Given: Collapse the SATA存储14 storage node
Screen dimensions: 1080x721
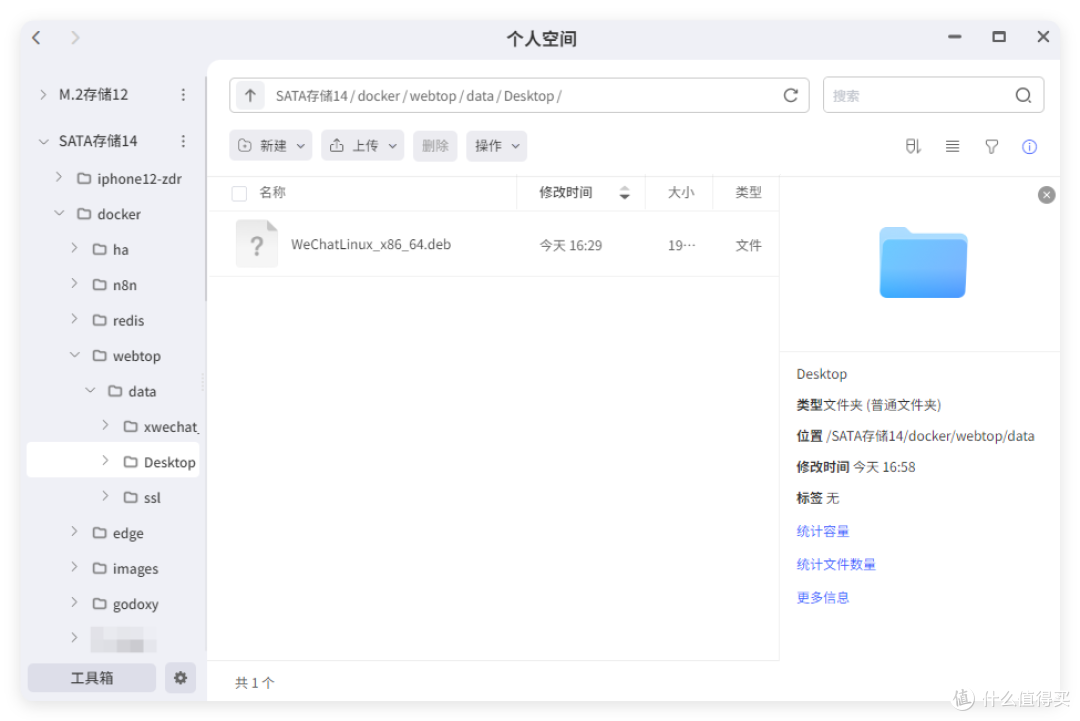Looking at the screenshot, I should 43,141.
